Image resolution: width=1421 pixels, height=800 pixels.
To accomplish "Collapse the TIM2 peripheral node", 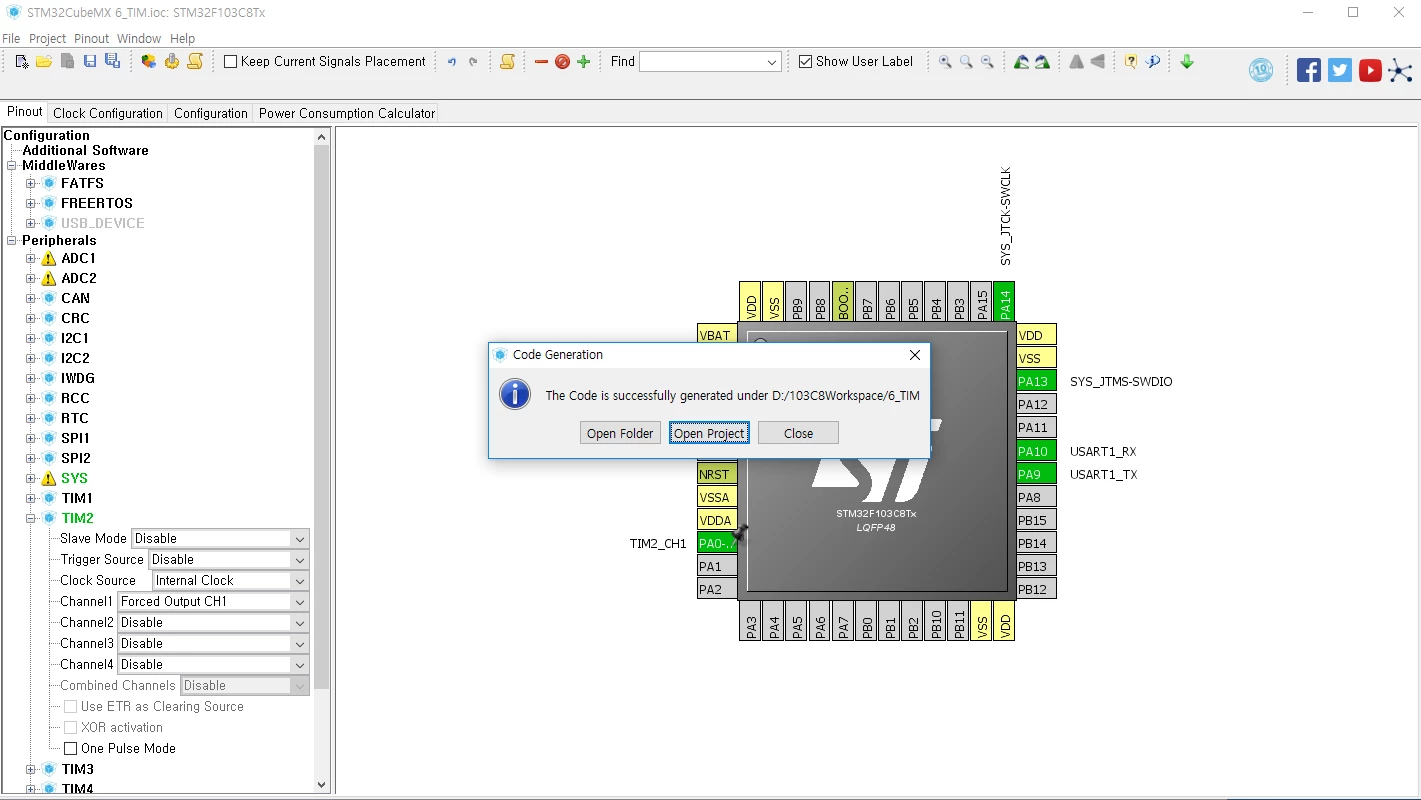I will click(x=30, y=518).
